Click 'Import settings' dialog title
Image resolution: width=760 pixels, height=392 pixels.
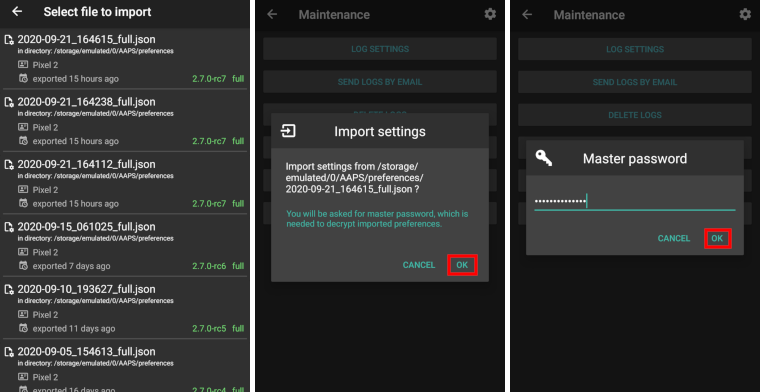click(x=380, y=131)
